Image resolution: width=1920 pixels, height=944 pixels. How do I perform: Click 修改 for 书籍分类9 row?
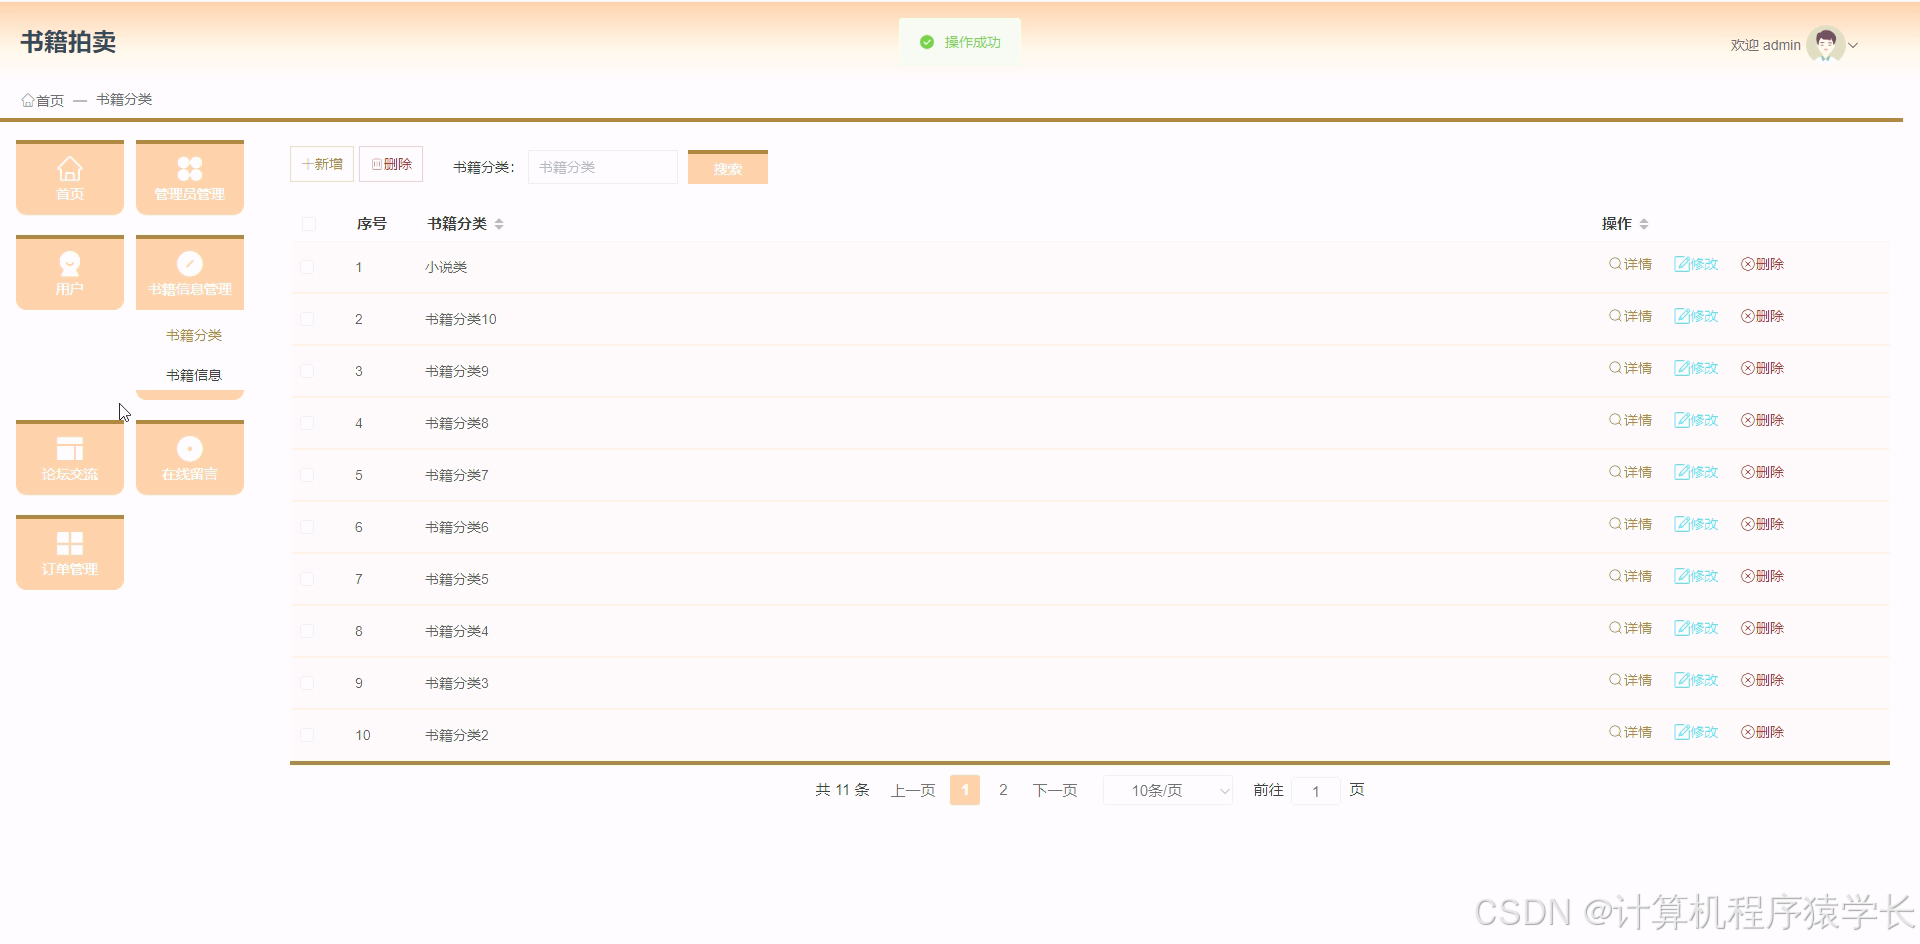tap(1696, 368)
